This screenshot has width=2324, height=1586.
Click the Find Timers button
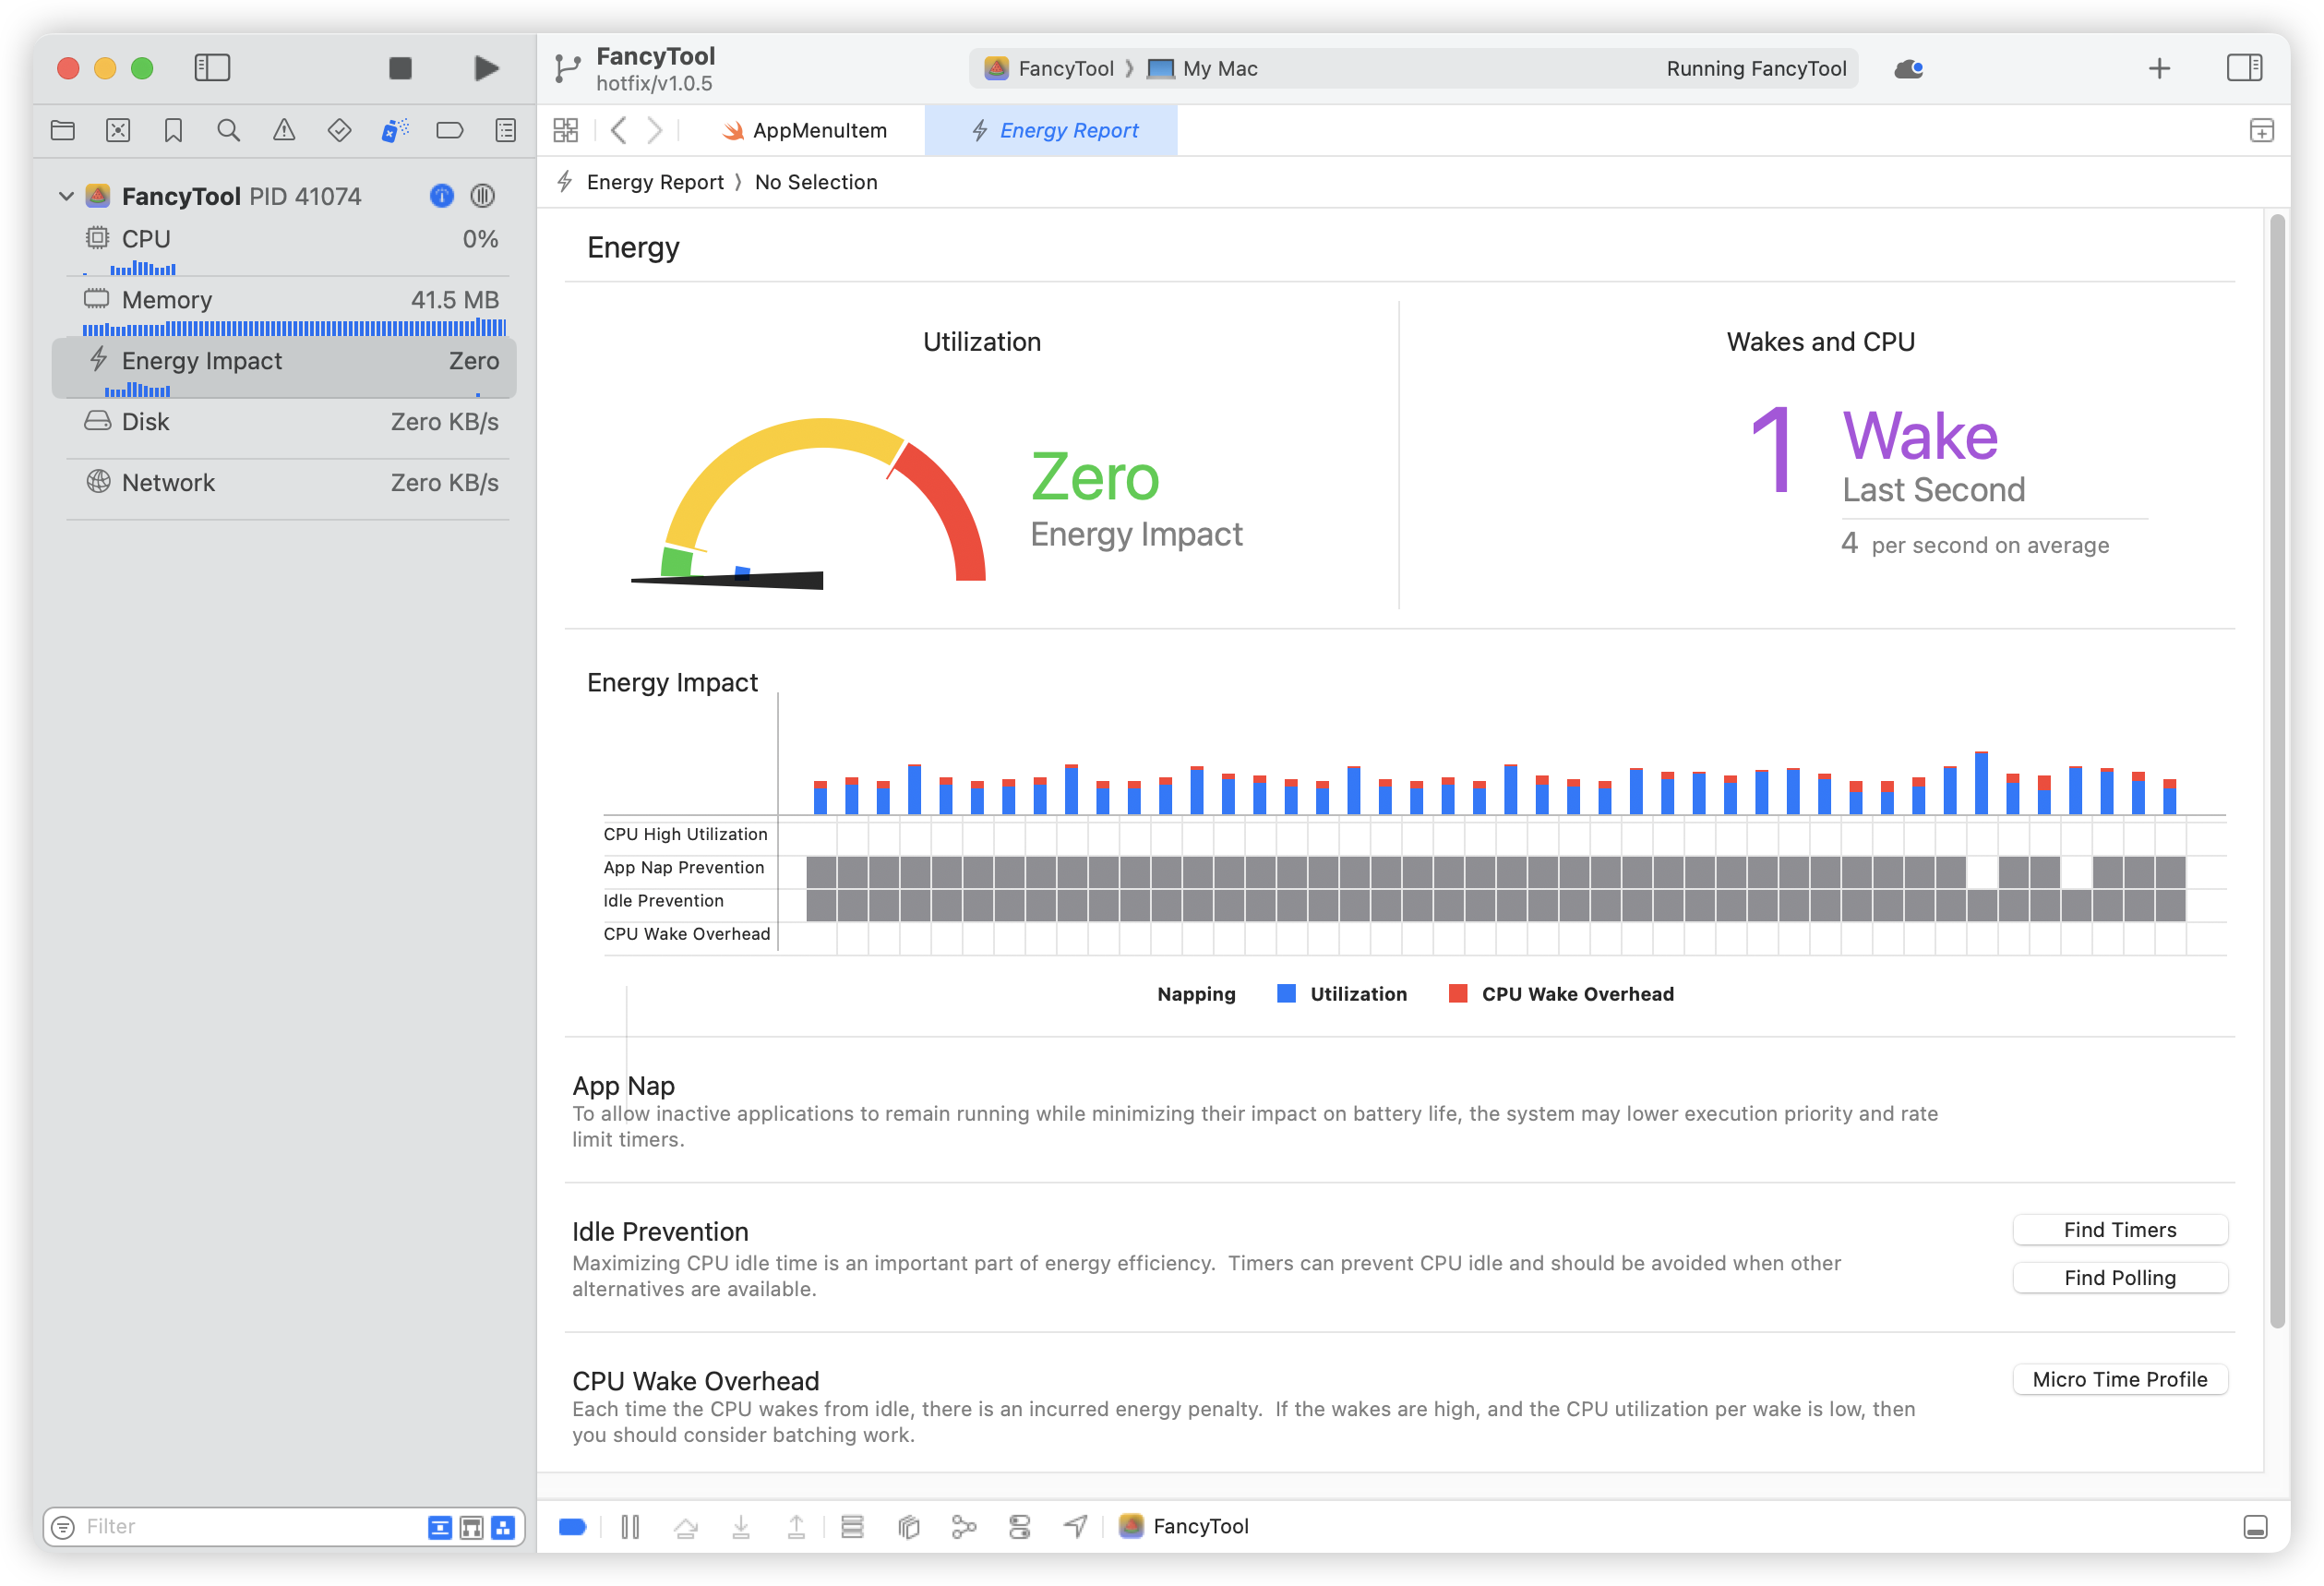point(2119,1230)
